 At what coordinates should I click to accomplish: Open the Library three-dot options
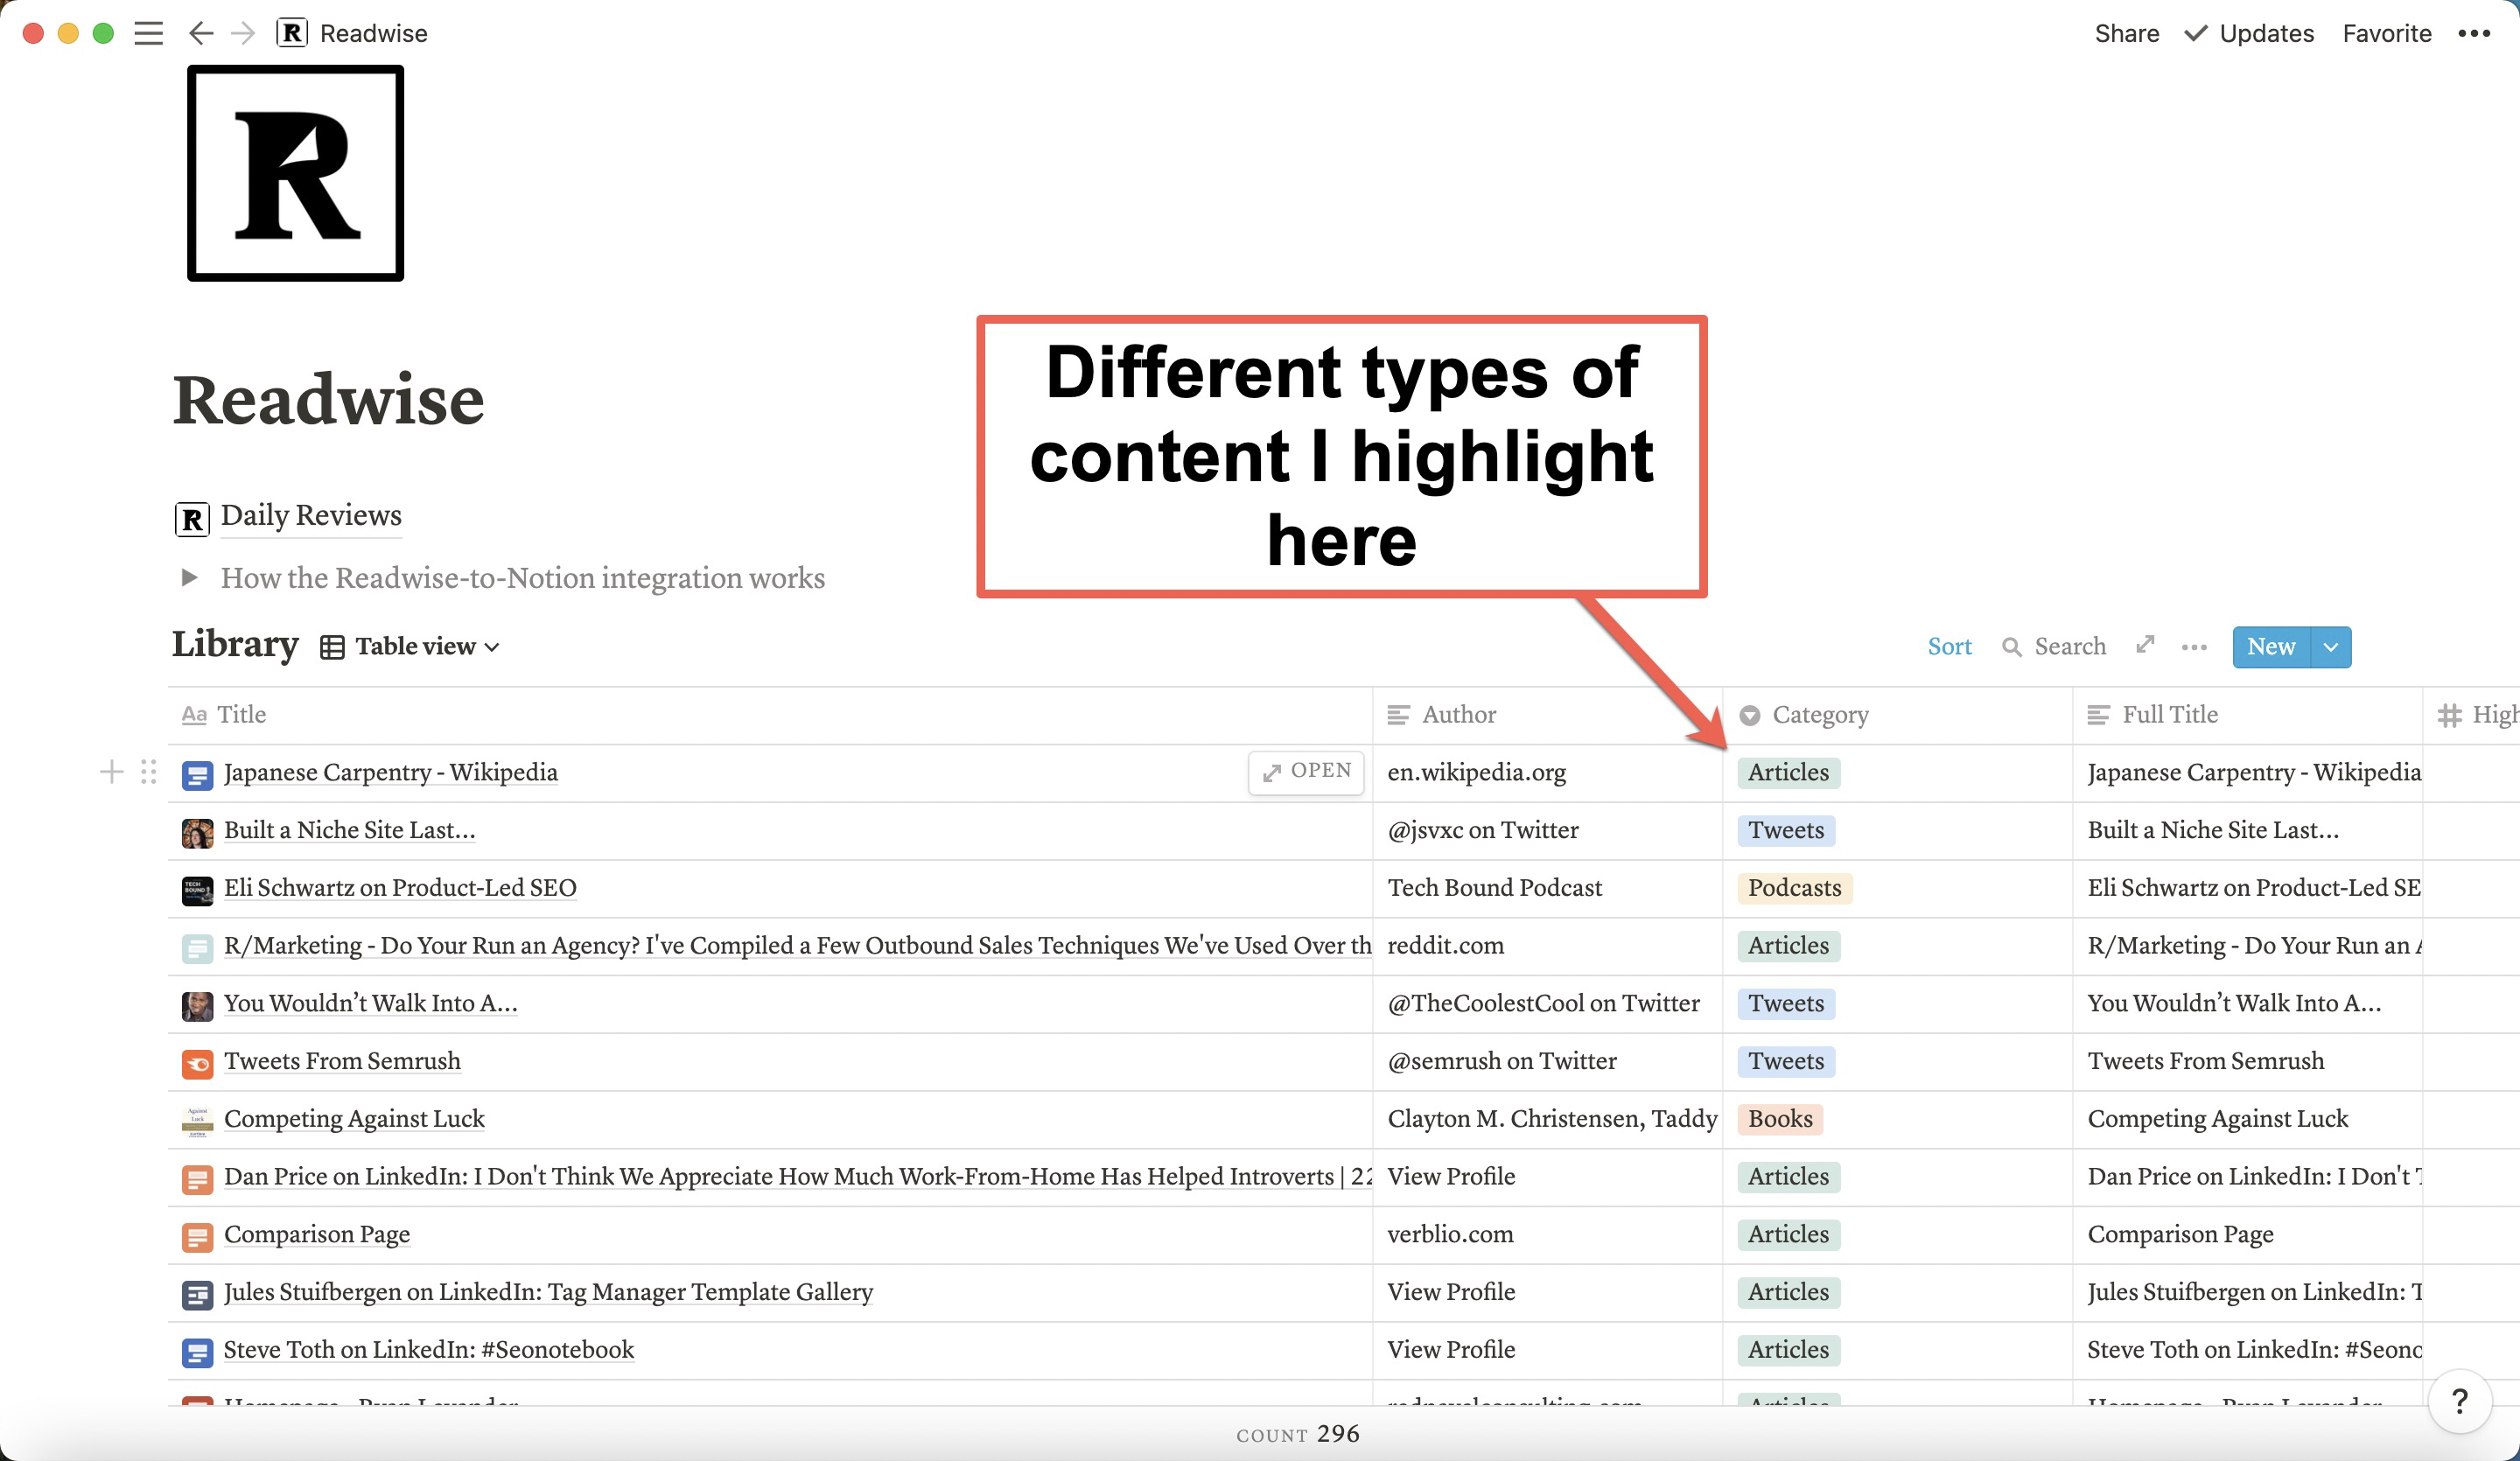2194,647
